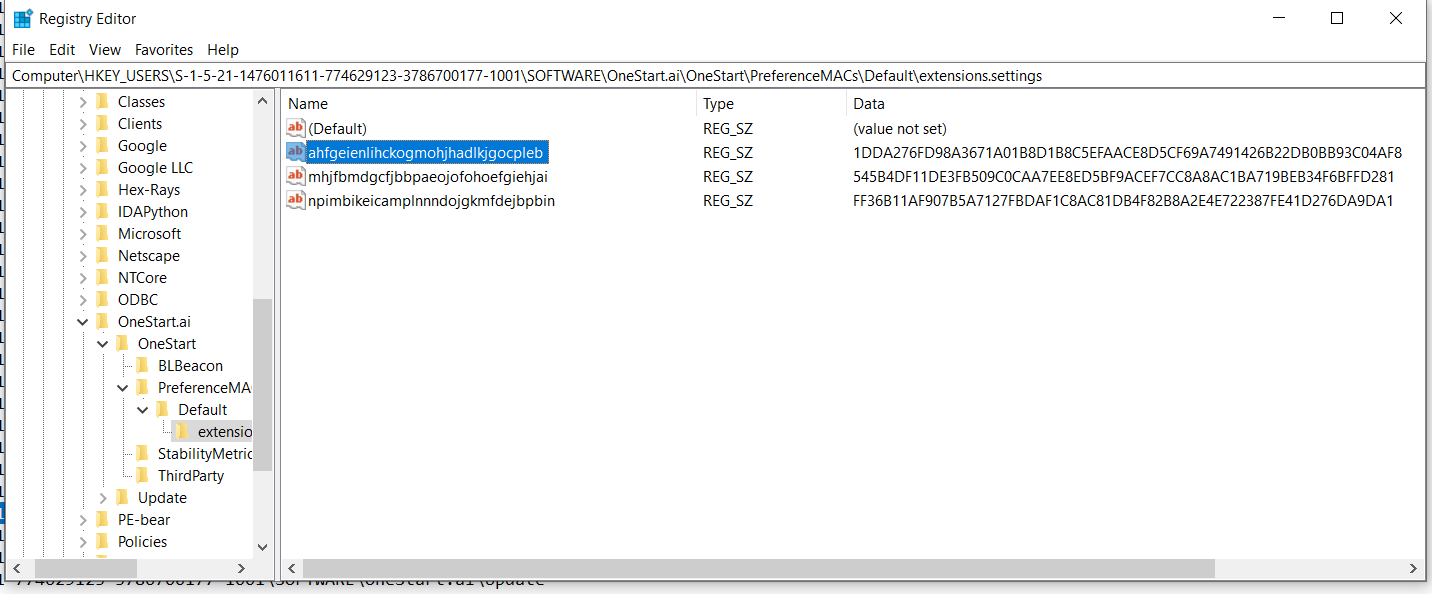Collapse the PreferenceMACs key
This screenshot has width=1432, height=594.
click(x=123, y=388)
